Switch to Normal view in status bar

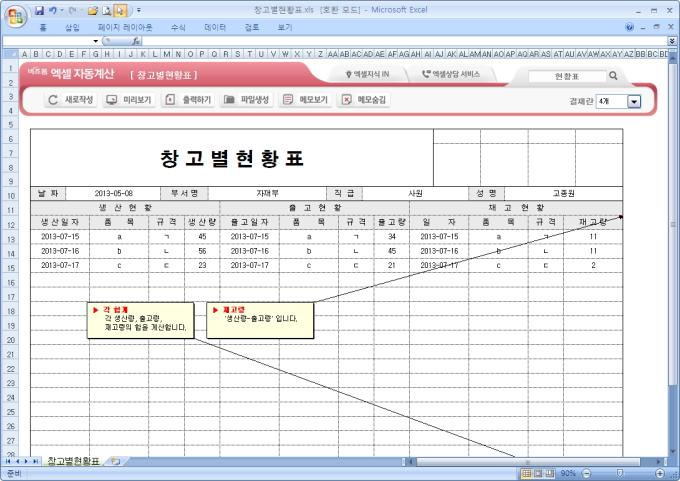pos(526,473)
